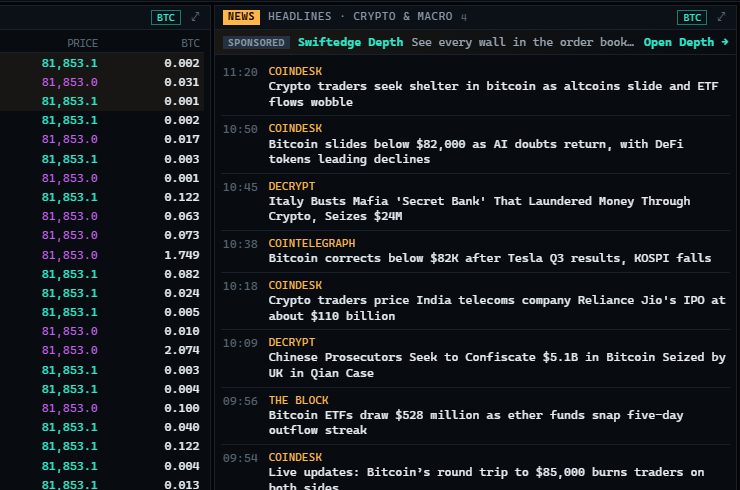This screenshot has width=740, height=490.
Task: Select the trade row with amount 0.100
Action: coord(102,408)
